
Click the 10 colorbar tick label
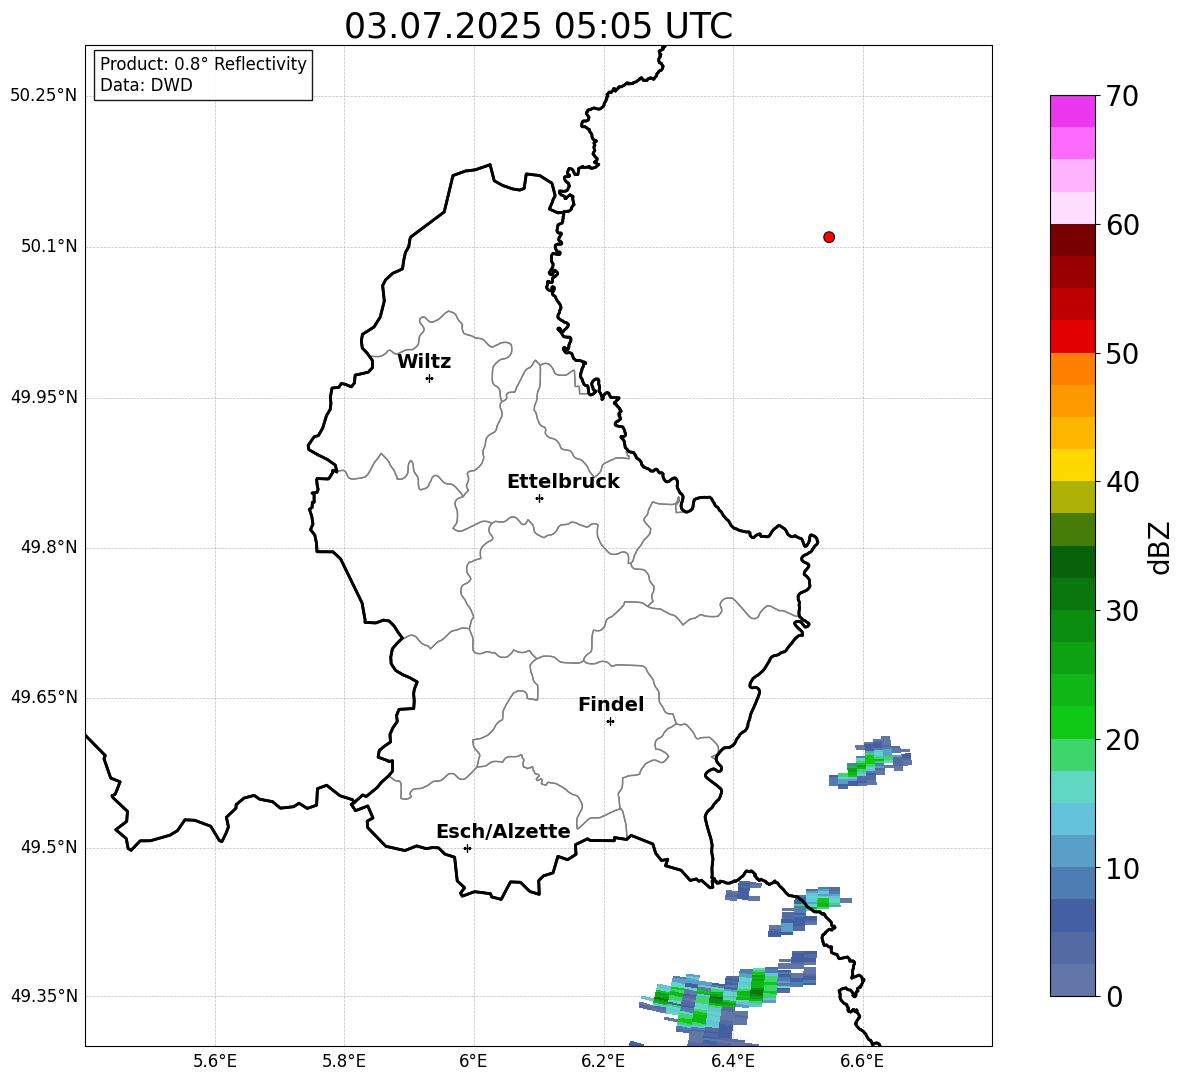[x=1122, y=869]
